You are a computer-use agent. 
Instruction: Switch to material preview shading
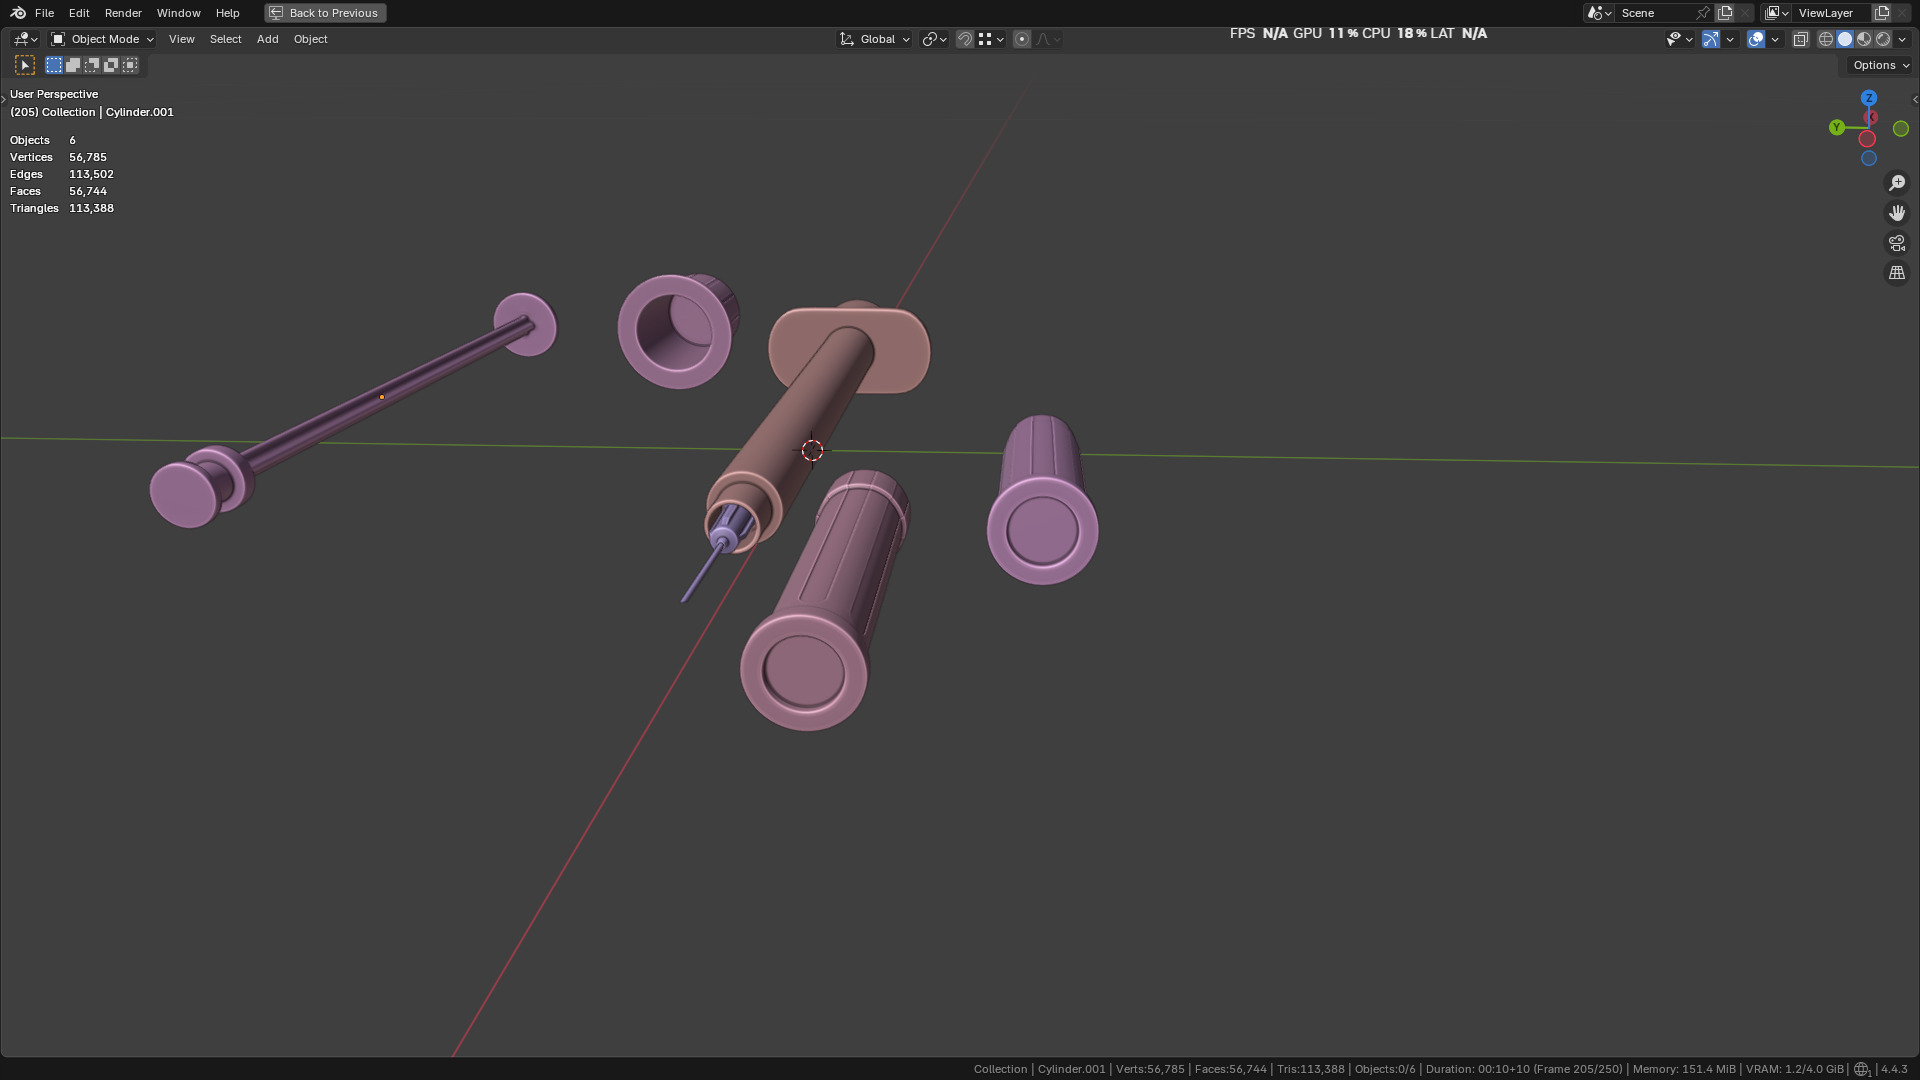pyautogui.click(x=1864, y=39)
